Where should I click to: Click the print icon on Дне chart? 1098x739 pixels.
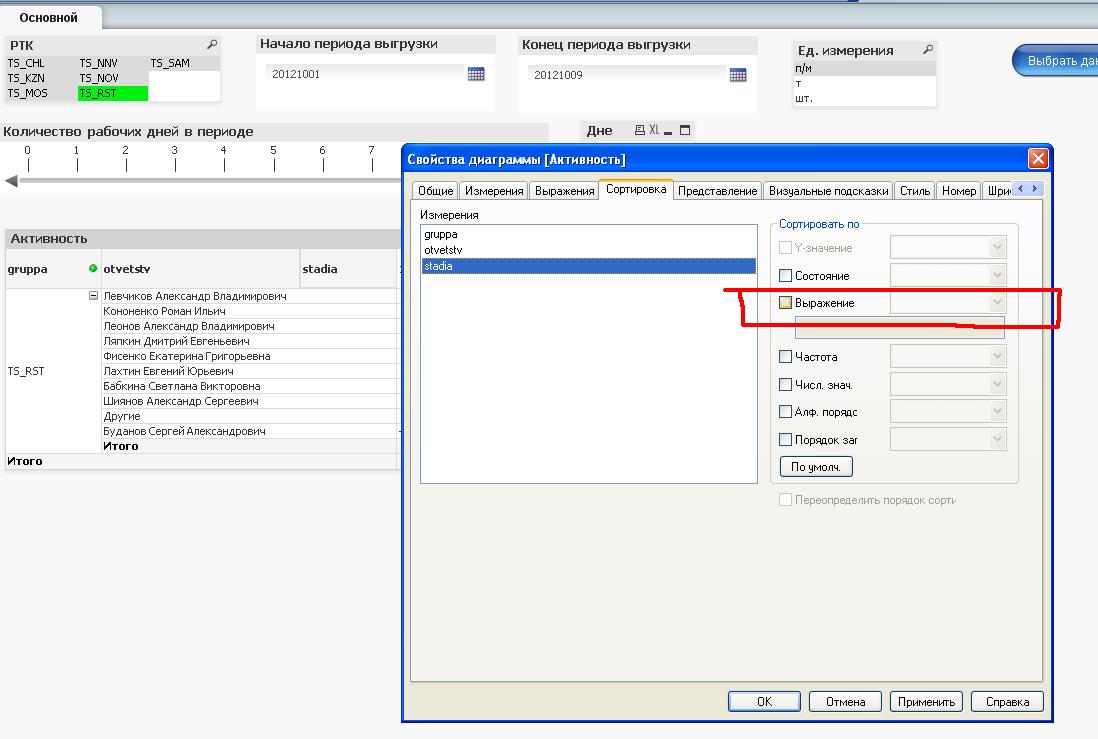click(x=640, y=130)
